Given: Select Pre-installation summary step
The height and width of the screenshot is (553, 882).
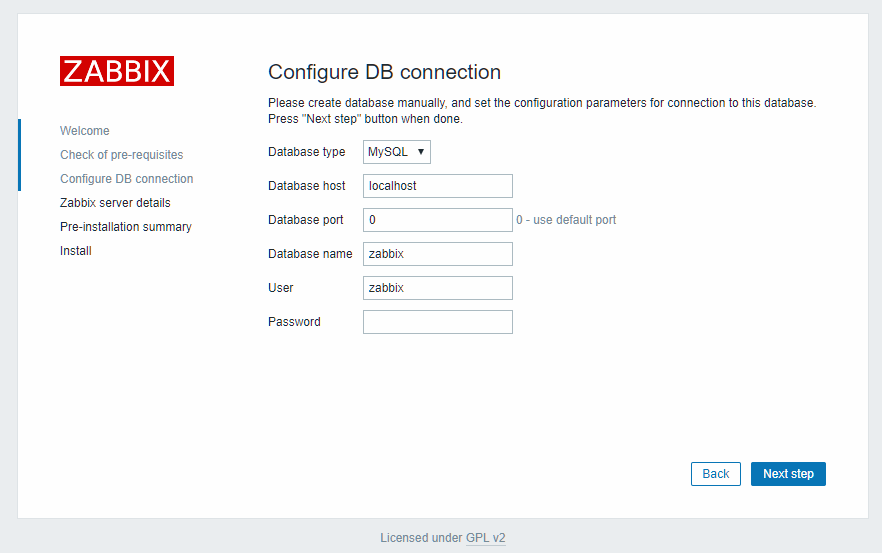Looking at the screenshot, I should [x=126, y=227].
